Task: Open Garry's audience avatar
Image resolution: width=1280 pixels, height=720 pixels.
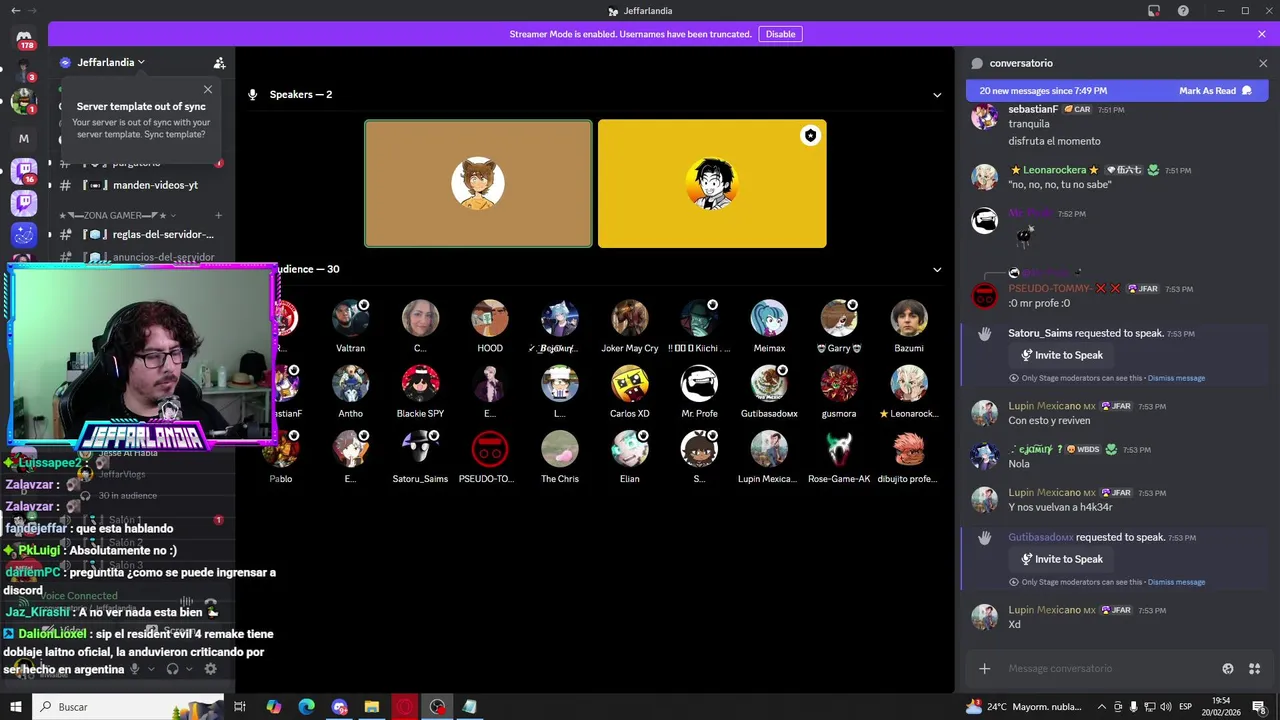Action: (x=839, y=318)
